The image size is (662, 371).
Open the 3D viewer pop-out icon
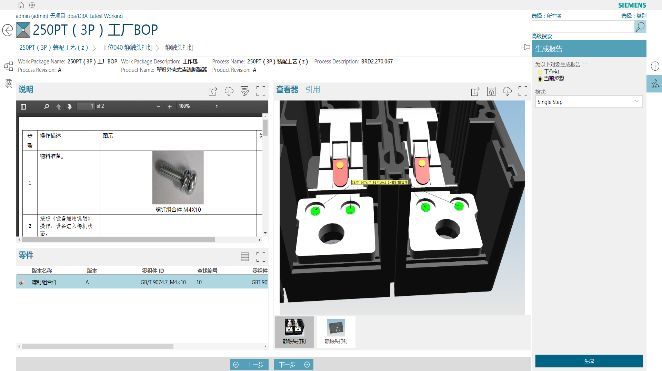[x=475, y=91]
